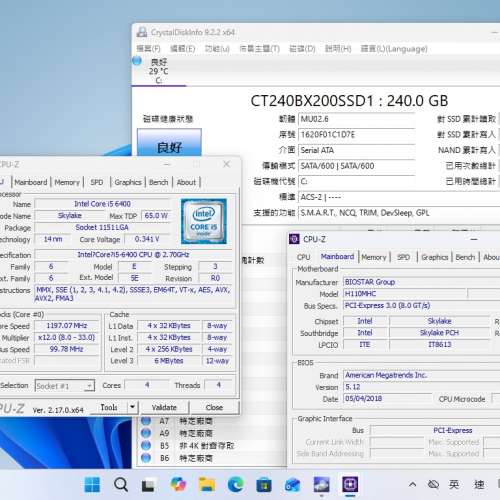Image resolution: width=500 pixels, height=500 pixels.
Task: Open the 佈景主題(T) menu in CrystalDiskInfo
Action: click(x=260, y=49)
